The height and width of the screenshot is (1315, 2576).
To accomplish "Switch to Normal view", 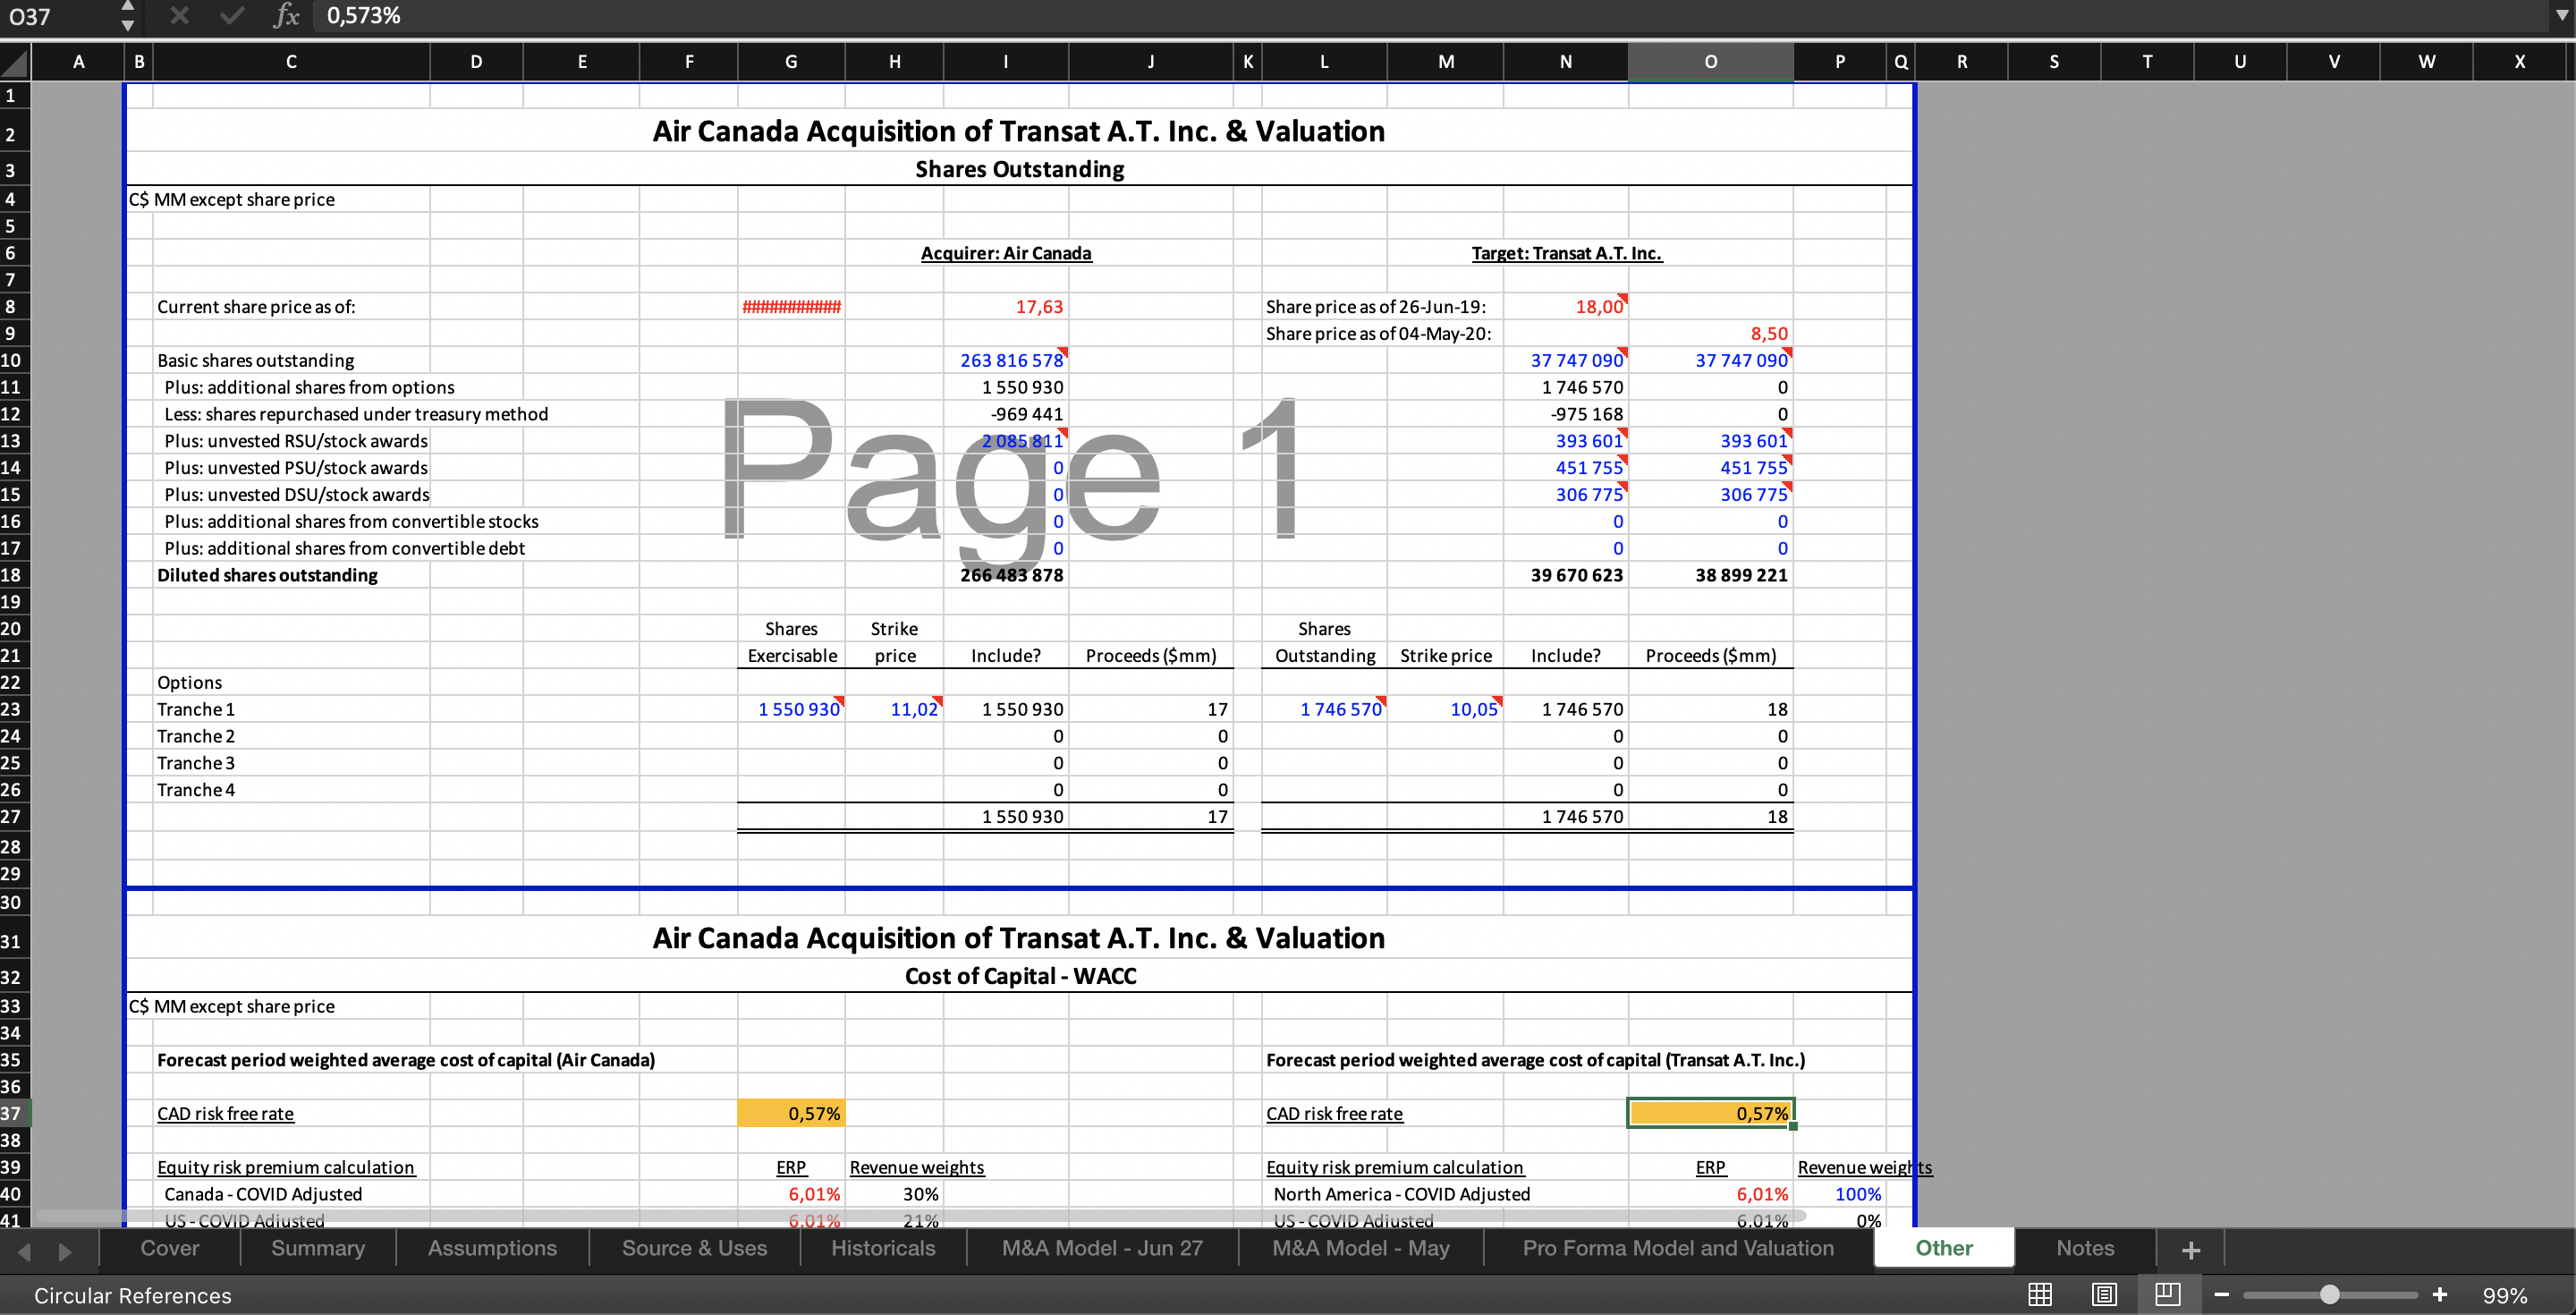I will pyautogui.click(x=2040, y=1295).
